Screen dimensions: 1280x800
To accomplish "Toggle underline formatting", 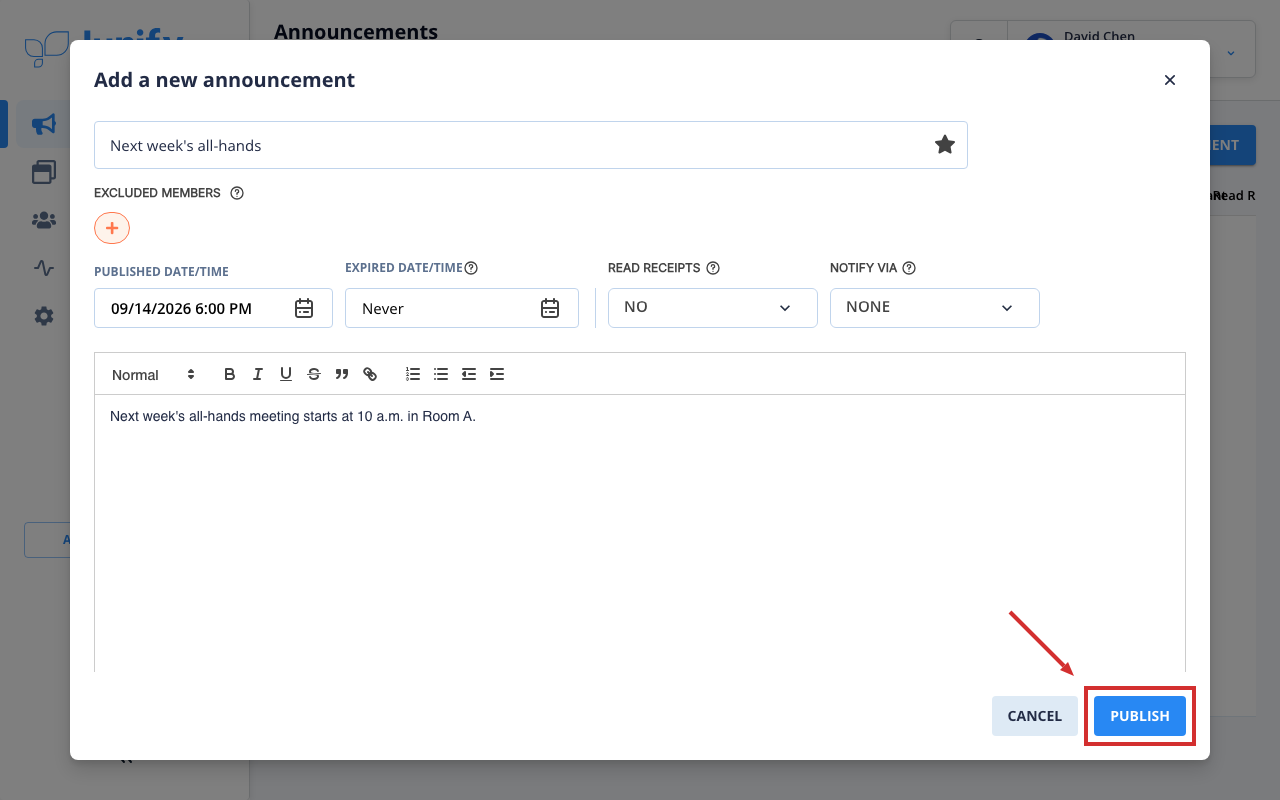I will (x=286, y=374).
